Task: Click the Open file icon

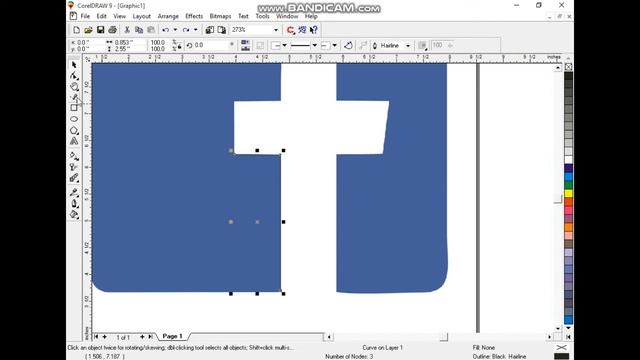Action: click(88, 30)
